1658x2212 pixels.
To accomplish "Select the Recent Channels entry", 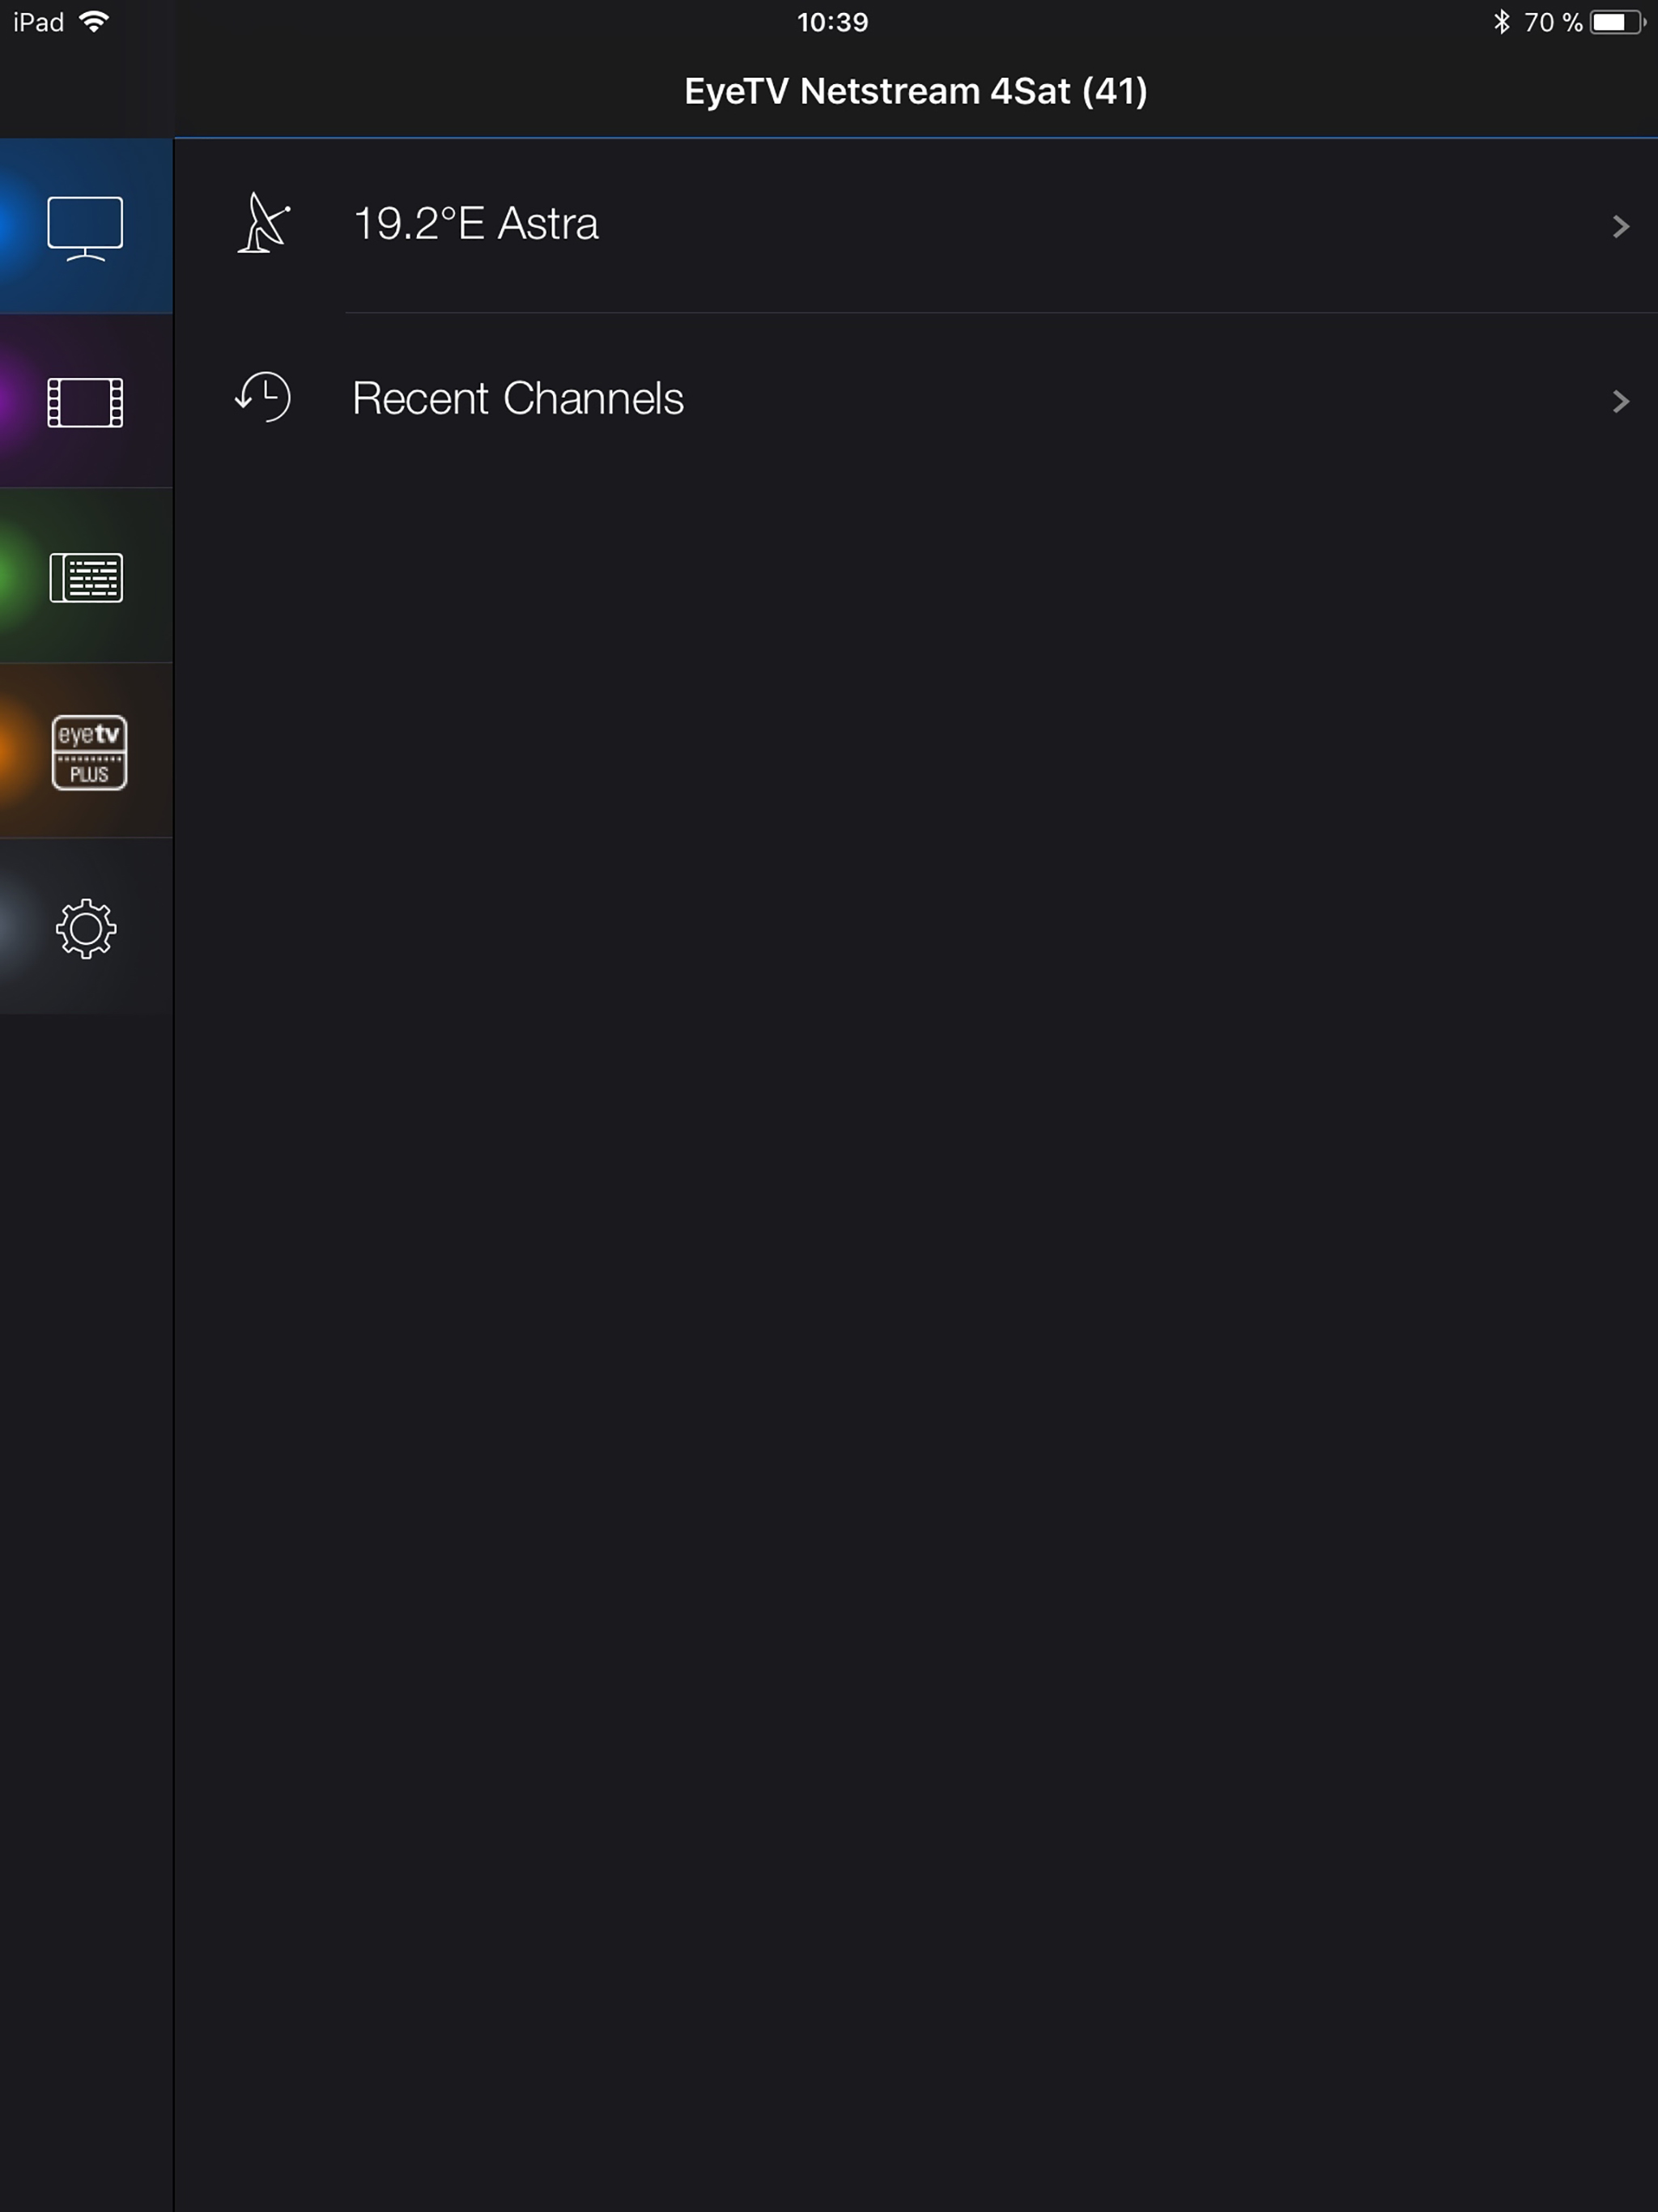I will (916, 400).
